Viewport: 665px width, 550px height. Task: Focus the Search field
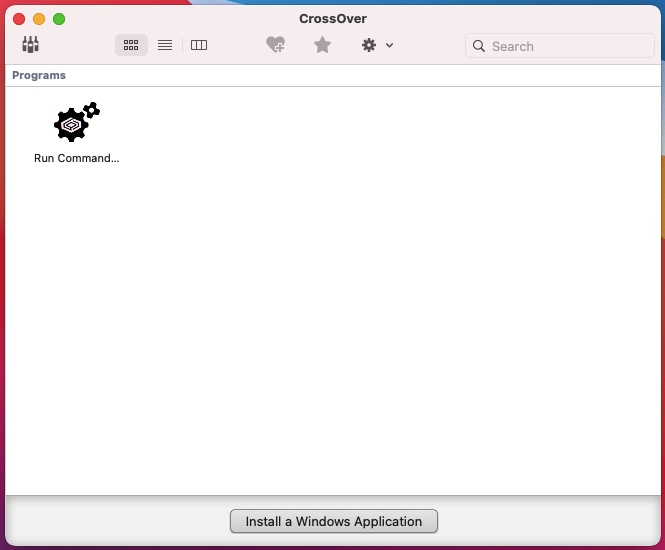560,46
